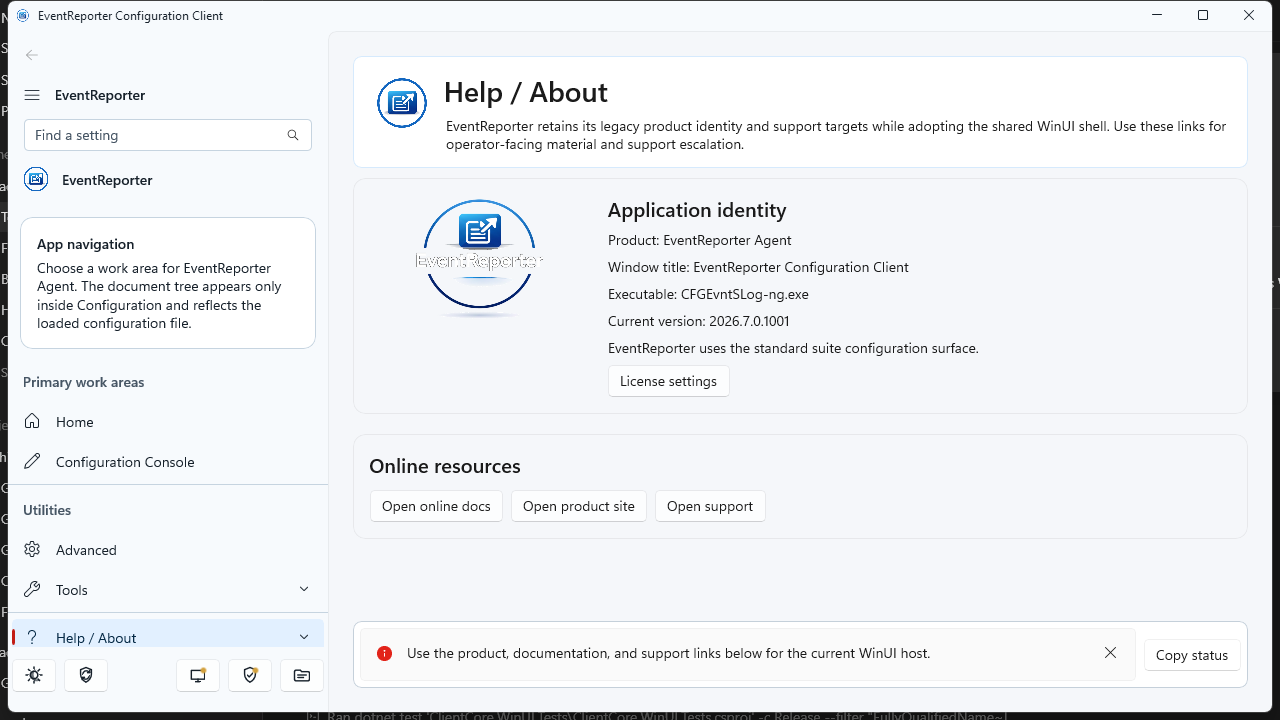Click the shield checkmark icon with badge
Viewport: 1280px width, 720px height.
[250, 676]
